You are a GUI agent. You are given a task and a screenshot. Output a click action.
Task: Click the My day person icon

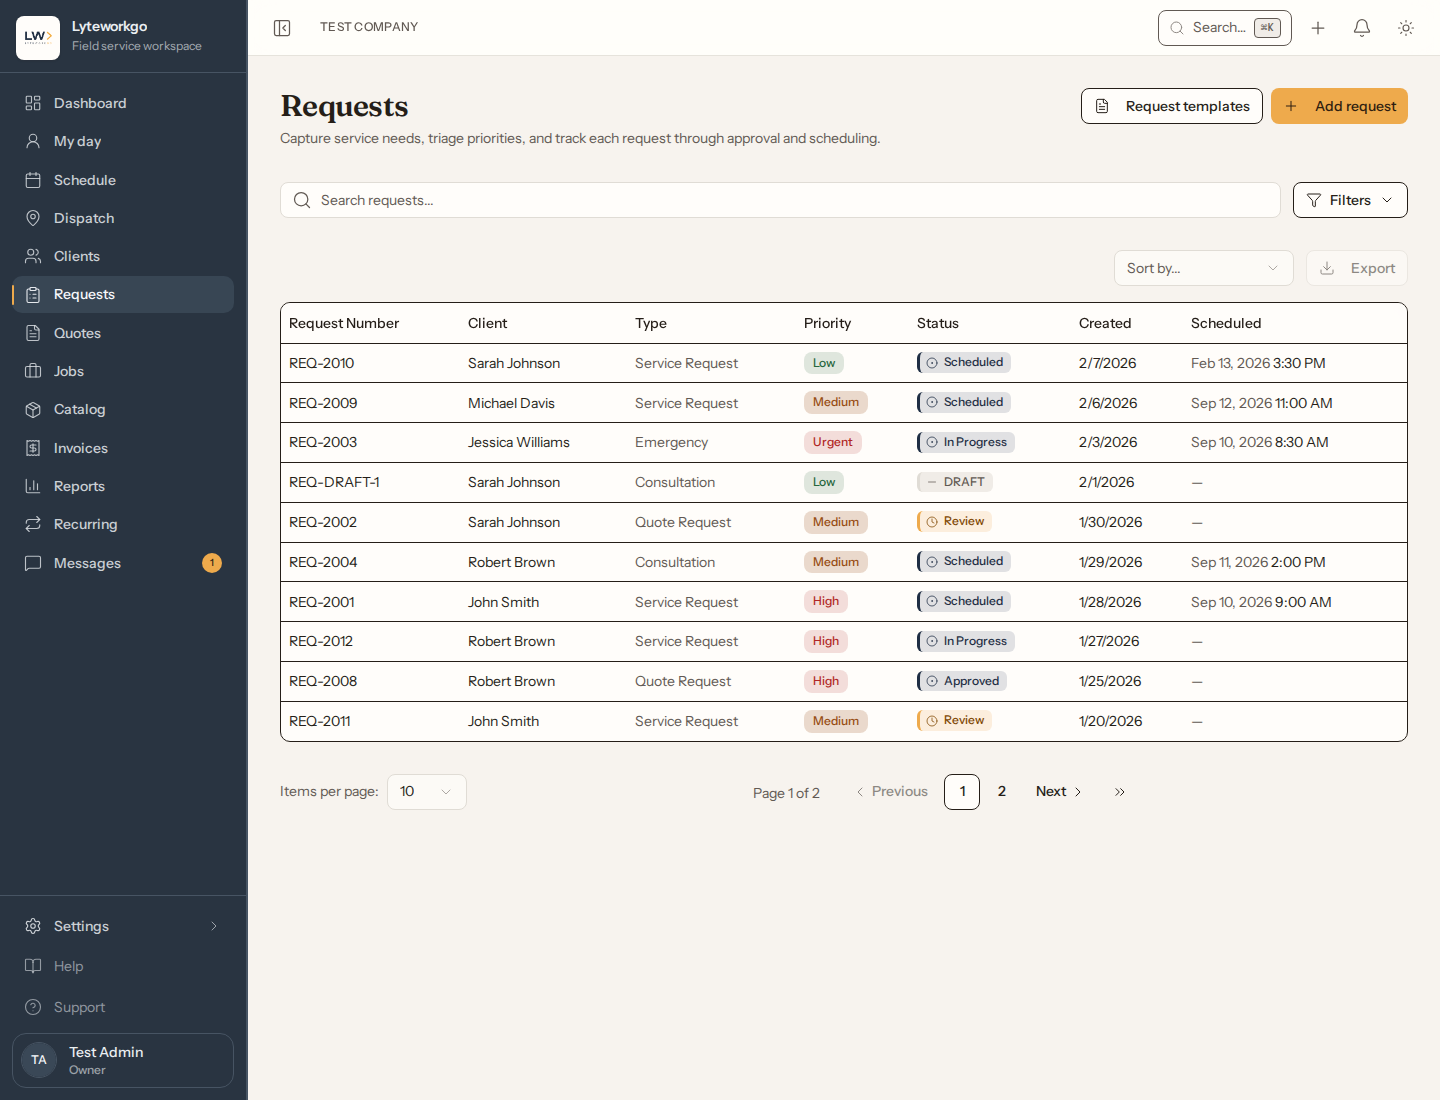point(33,141)
